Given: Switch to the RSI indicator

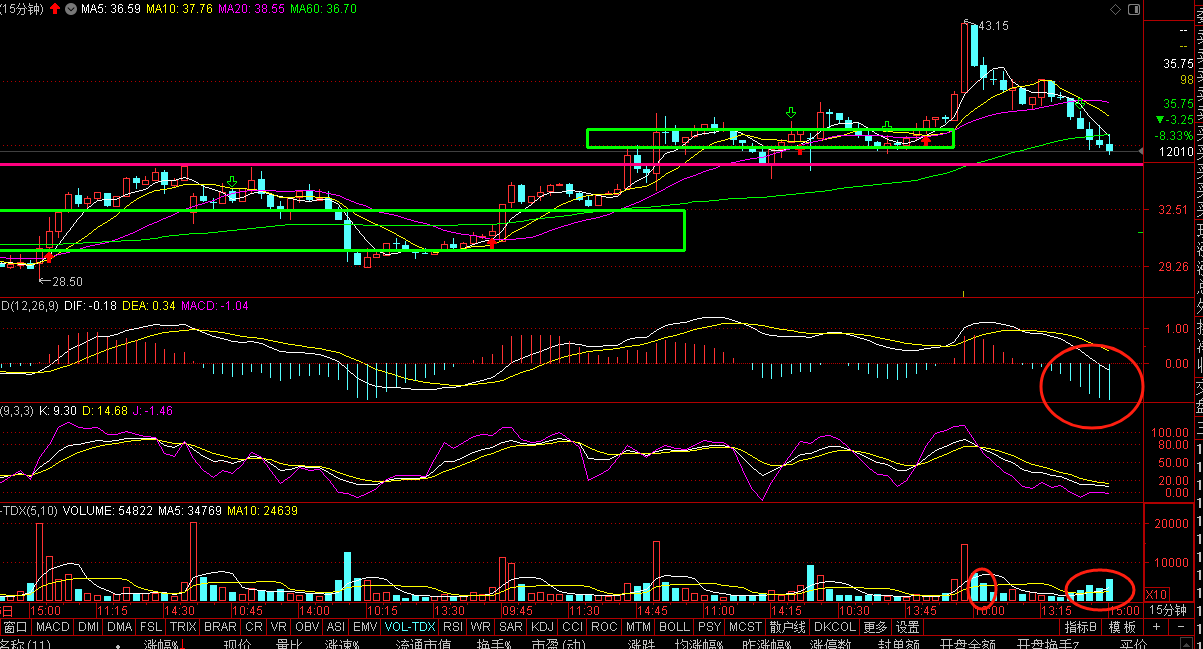Looking at the screenshot, I should 454,627.
